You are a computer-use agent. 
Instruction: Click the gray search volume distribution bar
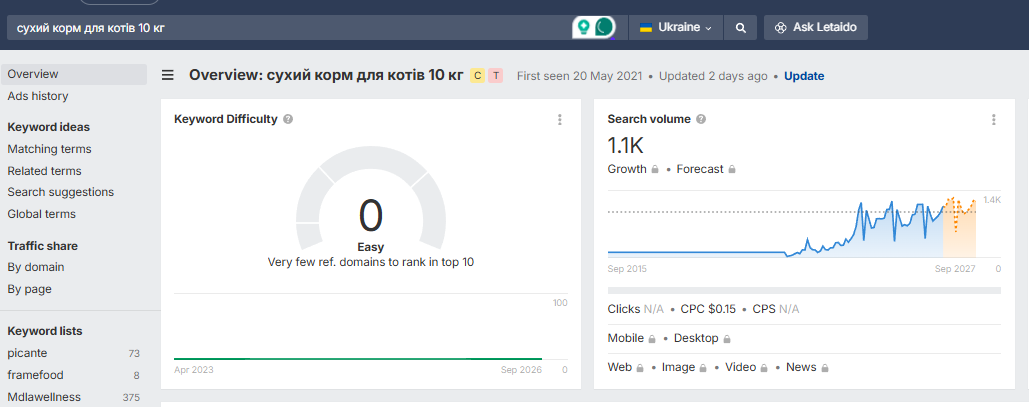pos(804,290)
